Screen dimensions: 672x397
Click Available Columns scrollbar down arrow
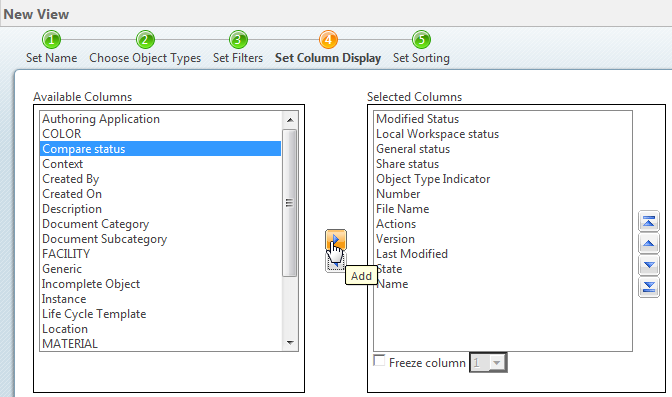coord(290,343)
